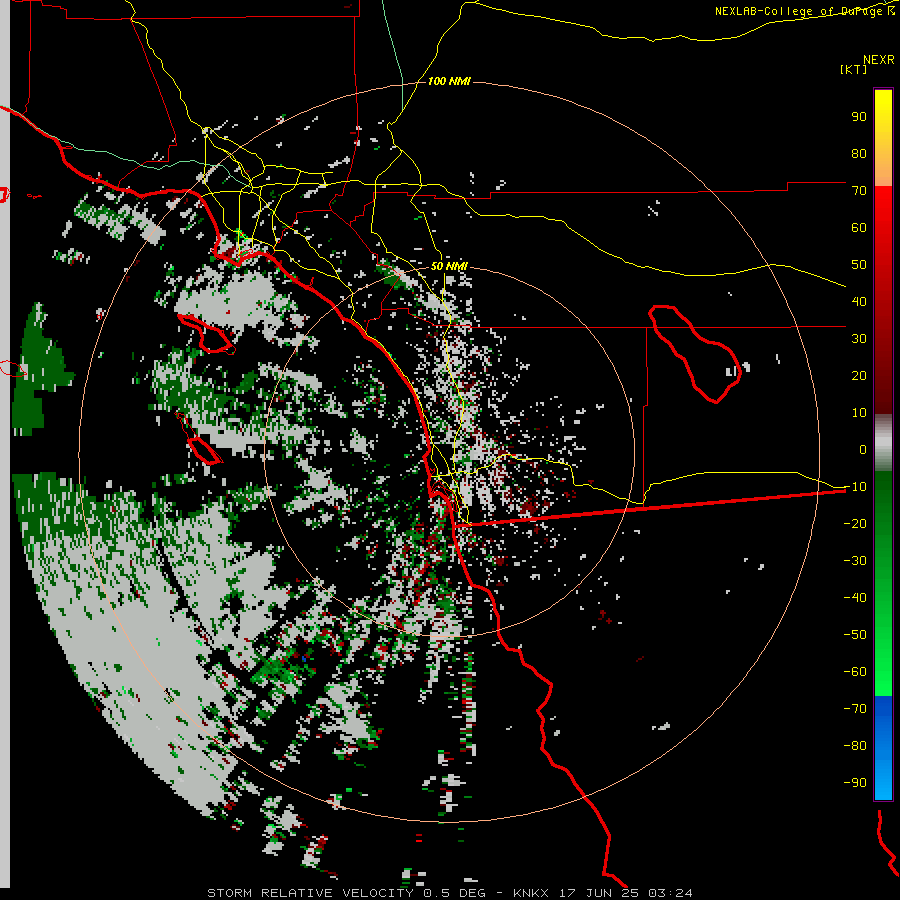Image resolution: width=900 pixels, height=900 pixels.
Task: Click the -60 value on velocity scale
Action: pyautogui.click(x=855, y=672)
